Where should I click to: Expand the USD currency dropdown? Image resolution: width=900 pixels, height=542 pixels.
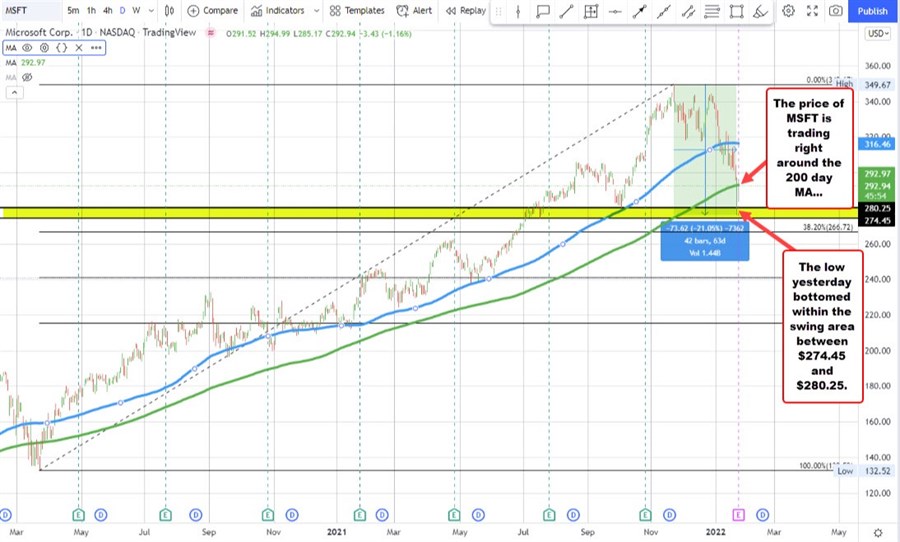pos(877,33)
